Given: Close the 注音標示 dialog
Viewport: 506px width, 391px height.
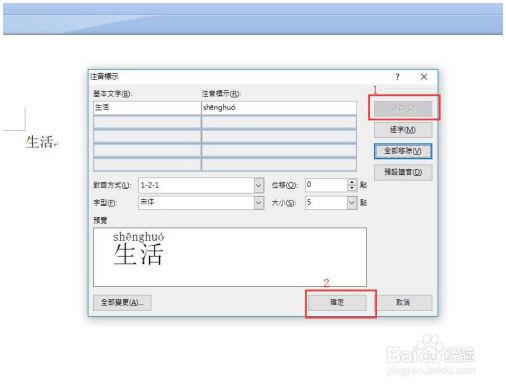Looking at the screenshot, I should pyautogui.click(x=424, y=77).
